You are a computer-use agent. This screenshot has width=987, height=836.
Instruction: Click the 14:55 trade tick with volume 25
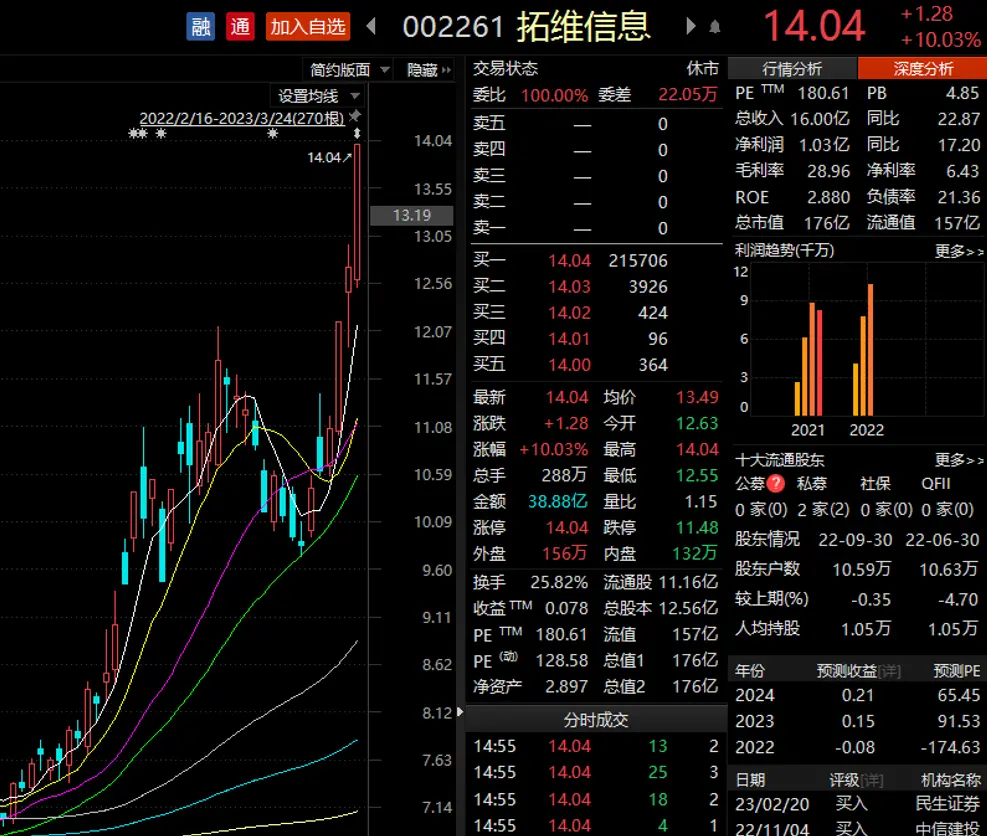(595, 772)
